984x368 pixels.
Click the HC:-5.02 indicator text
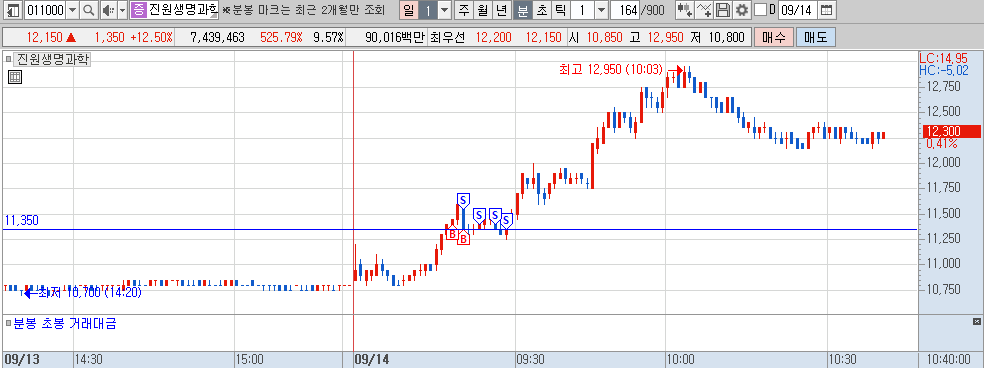click(x=944, y=70)
